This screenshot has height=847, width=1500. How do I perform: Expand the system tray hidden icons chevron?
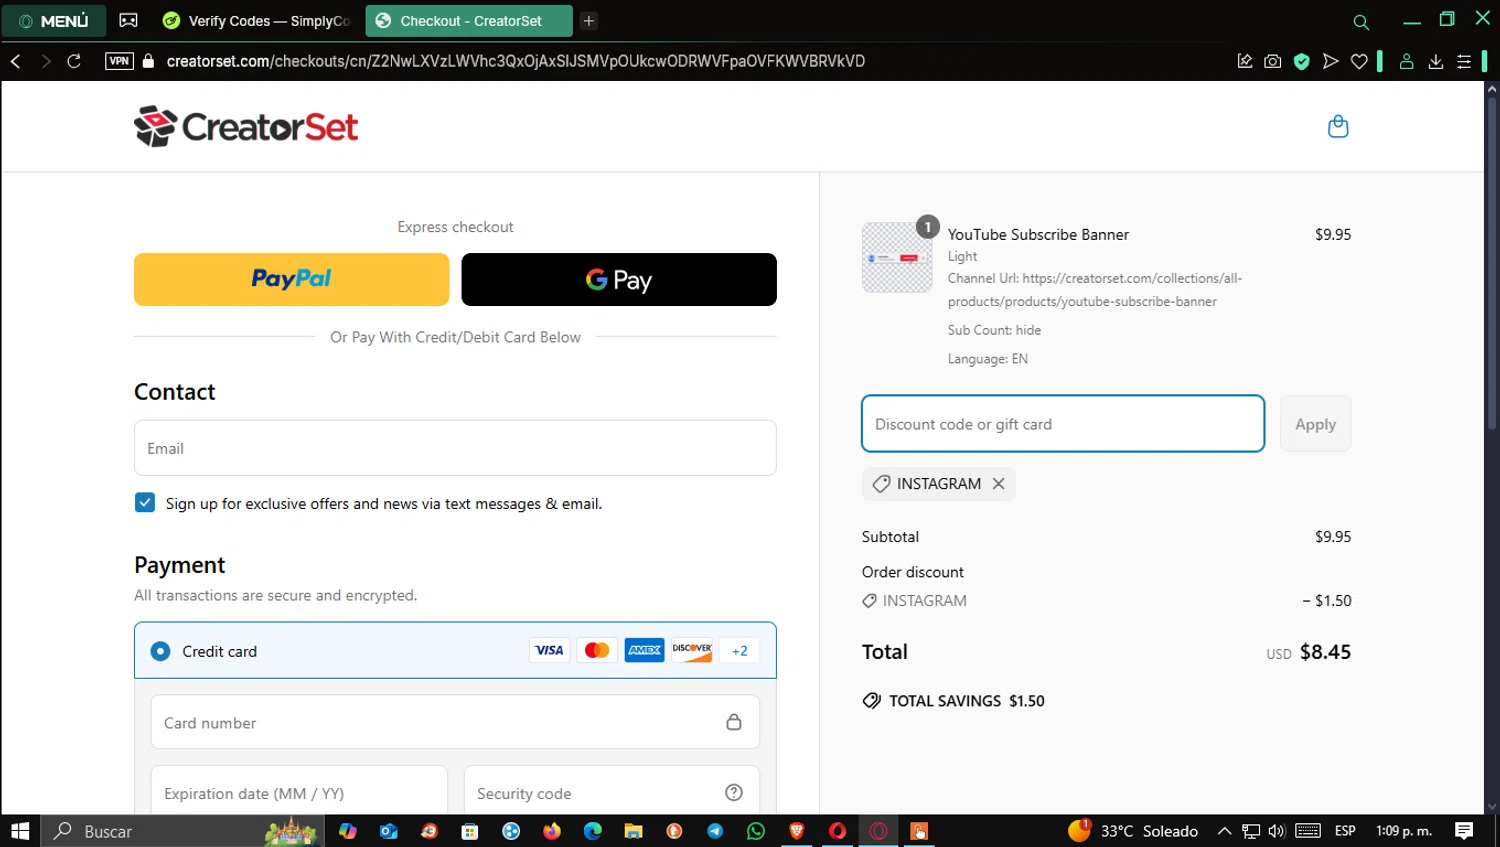(x=1224, y=831)
